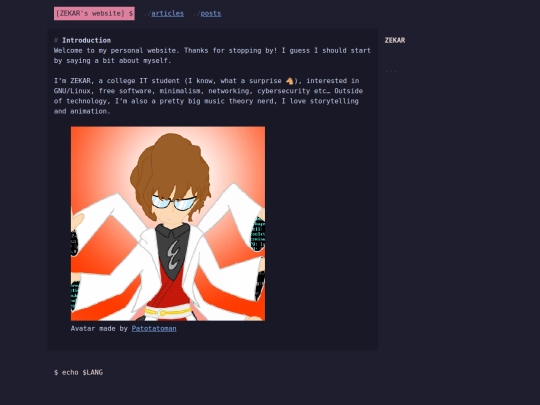Click the "Welcome to my personal website" sentence

tap(116, 51)
